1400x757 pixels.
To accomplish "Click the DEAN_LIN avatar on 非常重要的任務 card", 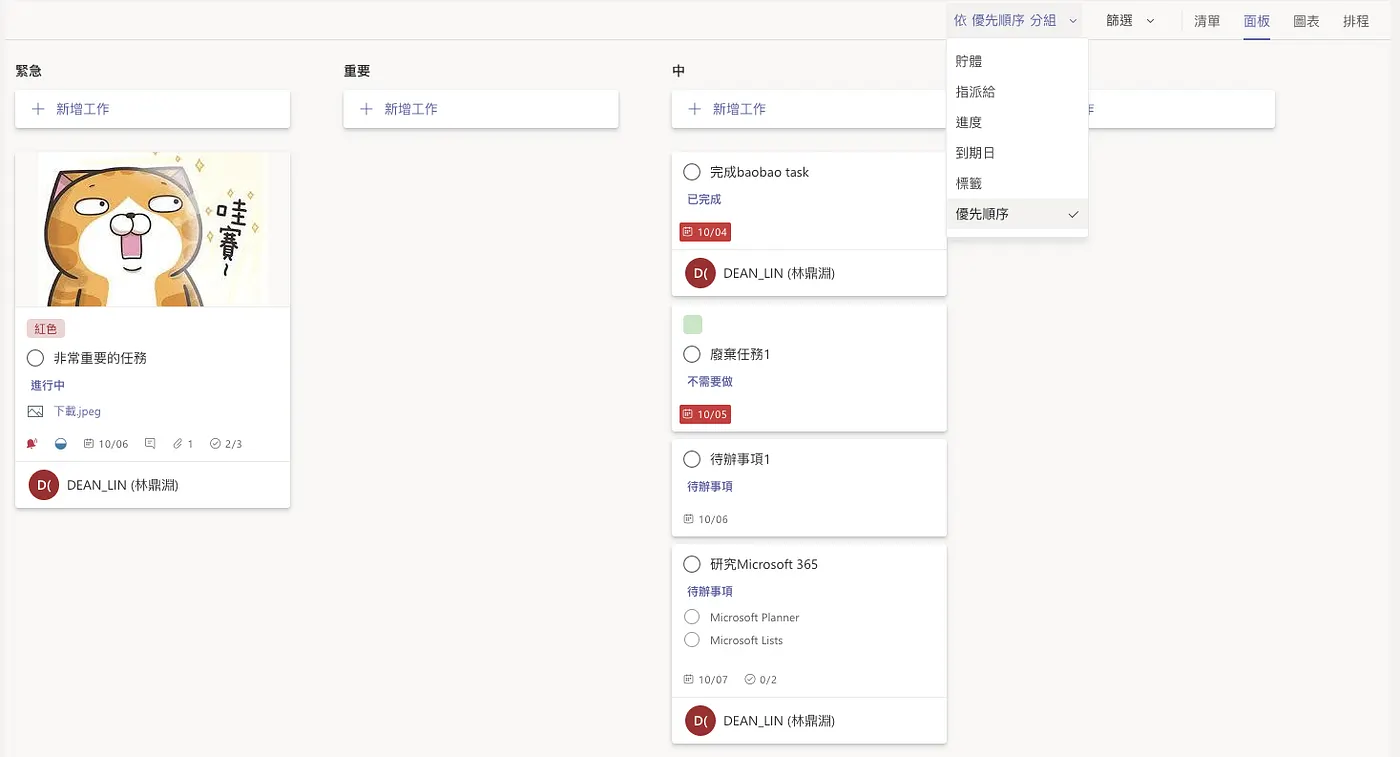I will point(44,485).
